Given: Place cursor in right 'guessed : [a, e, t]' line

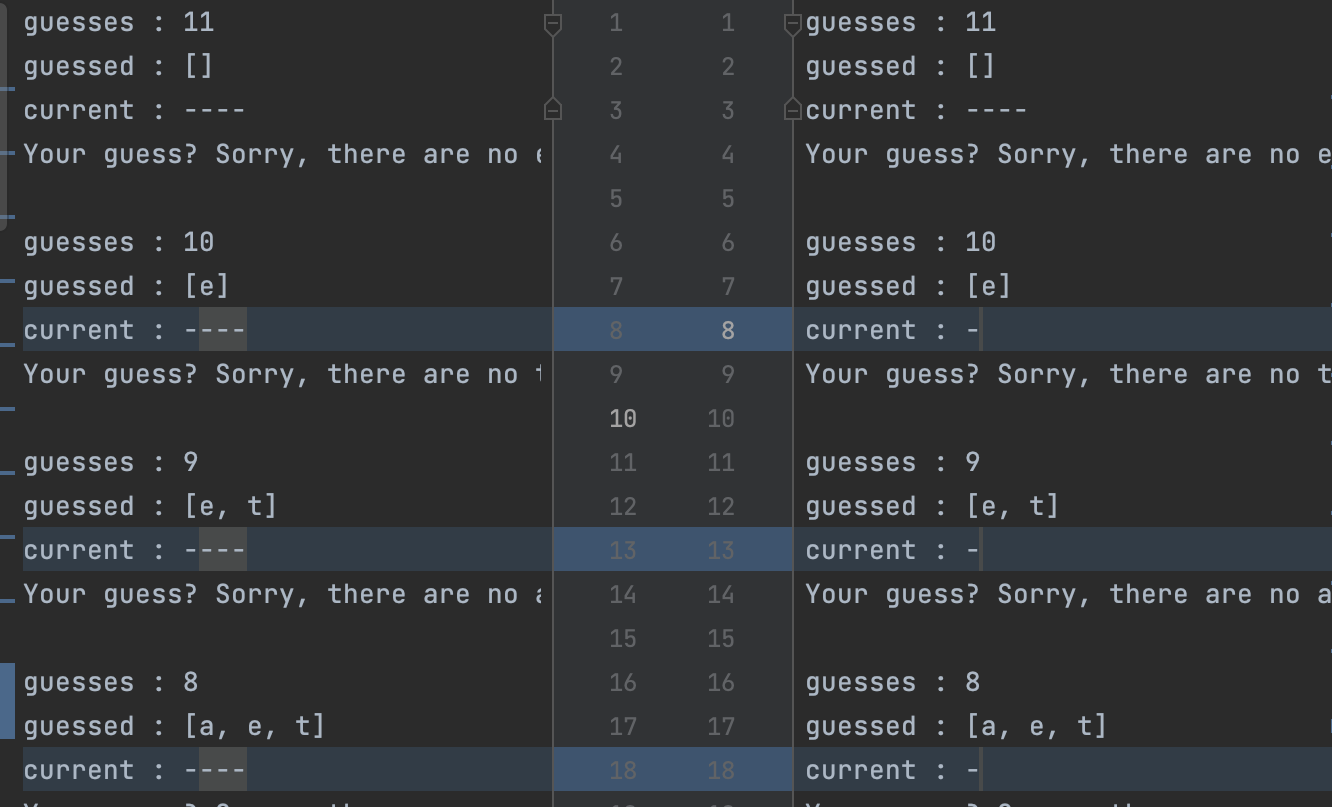Looking at the screenshot, I should coord(955,726).
